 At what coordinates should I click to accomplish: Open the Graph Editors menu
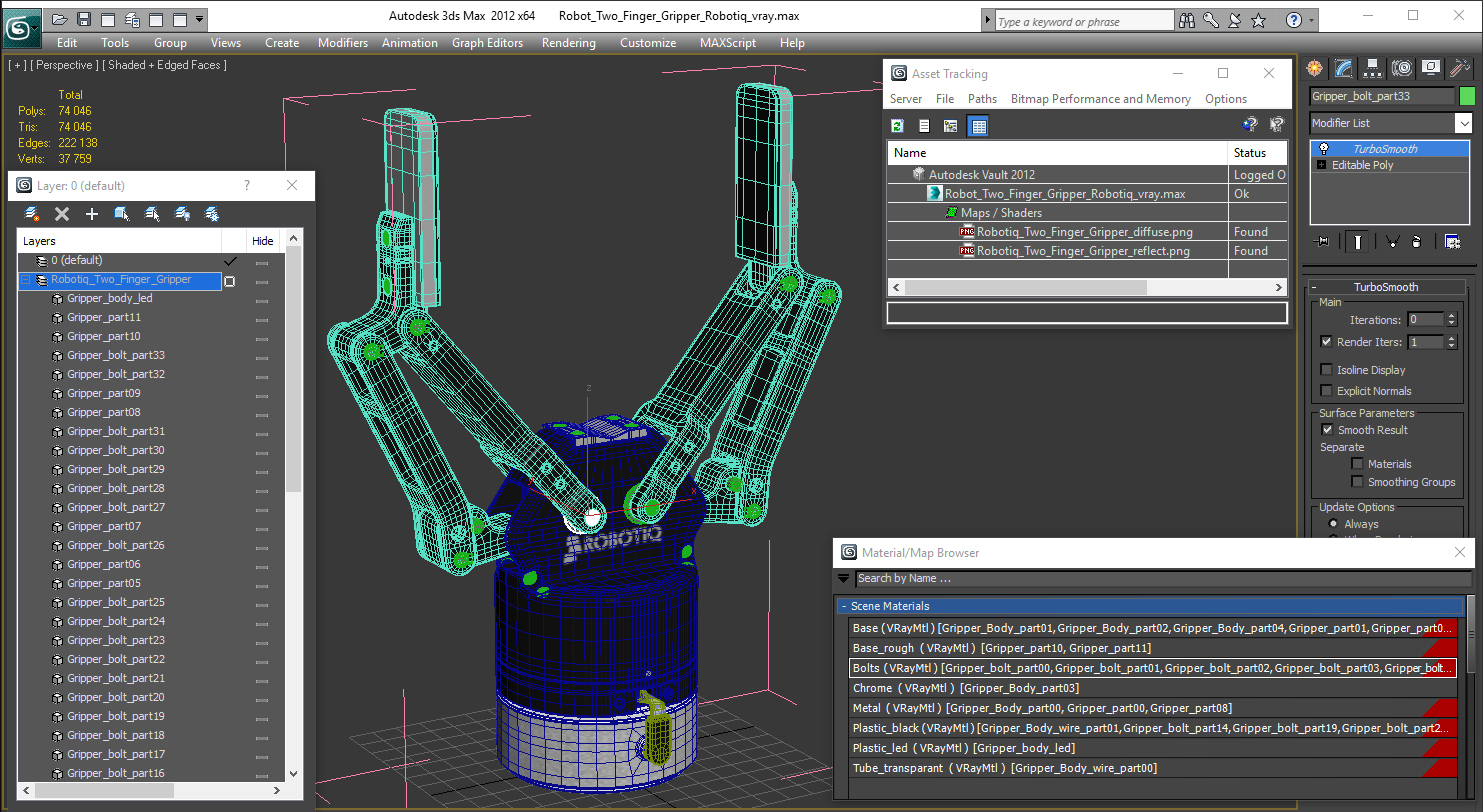tap(488, 43)
